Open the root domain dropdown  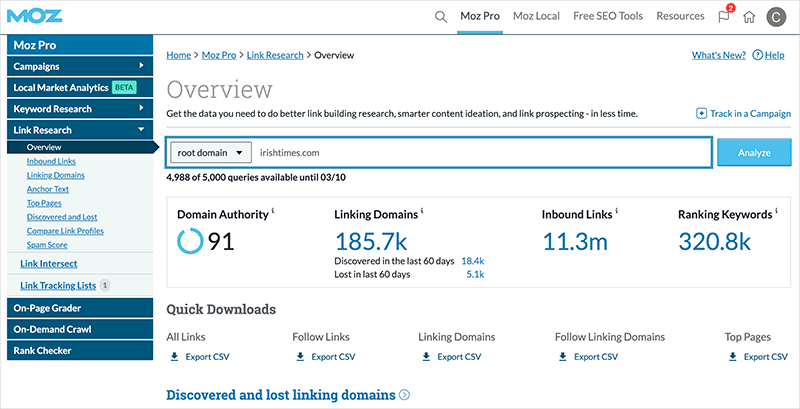(211, 152)
